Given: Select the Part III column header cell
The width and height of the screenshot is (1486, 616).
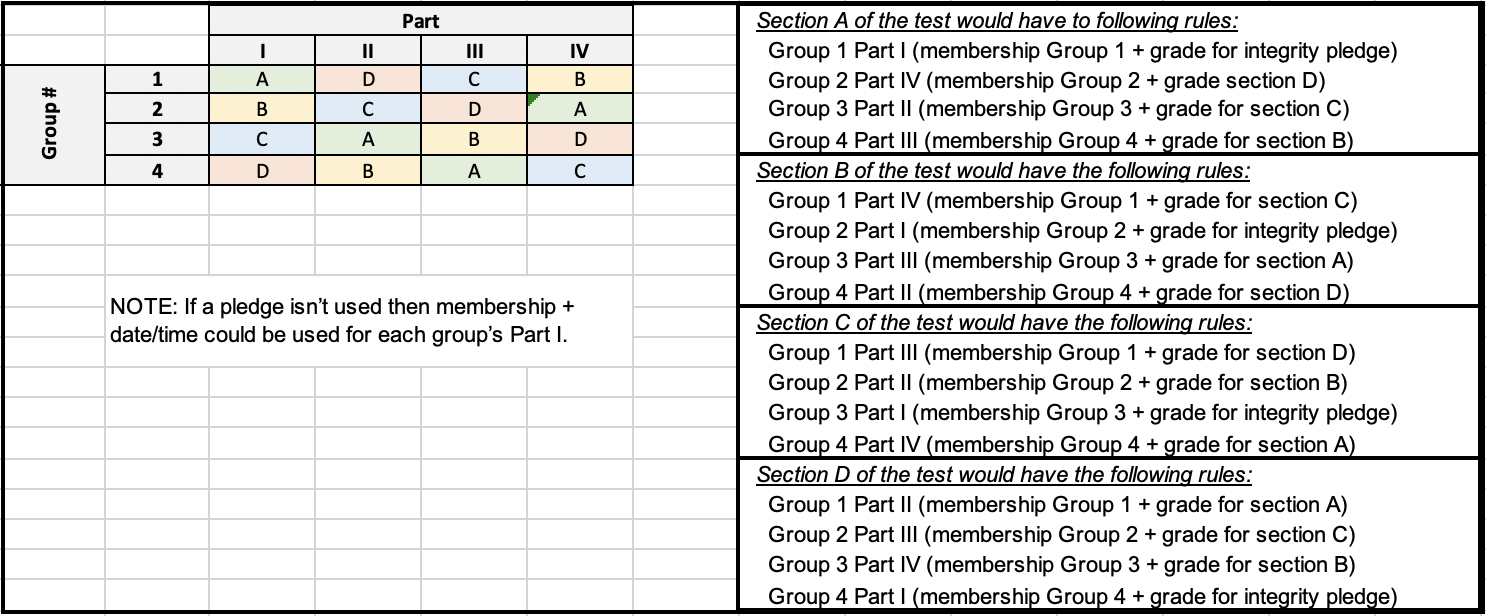Looking at the screenshot, I should [x=474, y=51].
